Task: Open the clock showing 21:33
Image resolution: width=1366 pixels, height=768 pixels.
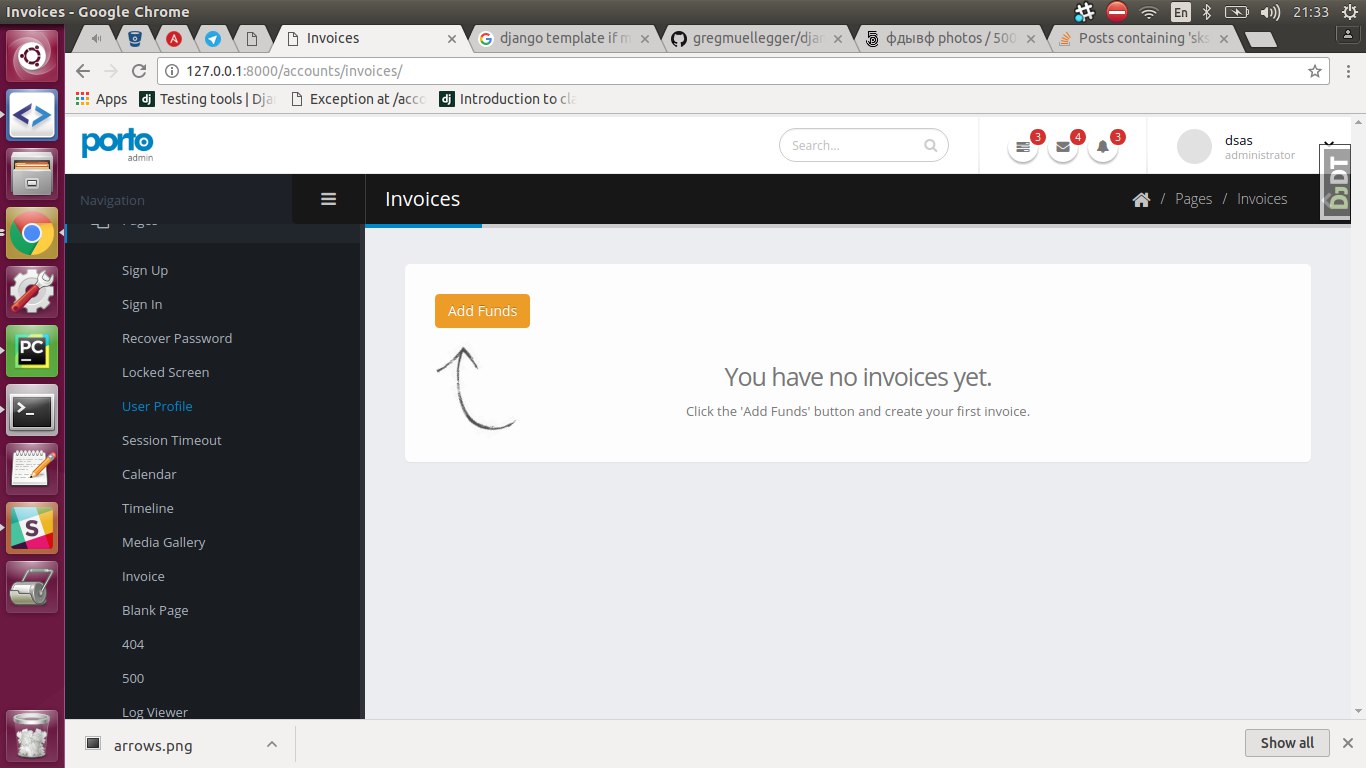Action: tap(1310, 12)
